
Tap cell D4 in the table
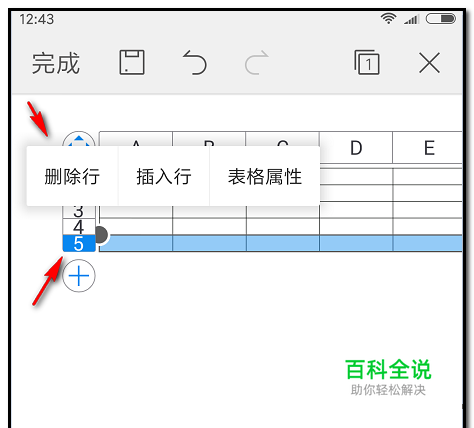click(x=356, y=227)
